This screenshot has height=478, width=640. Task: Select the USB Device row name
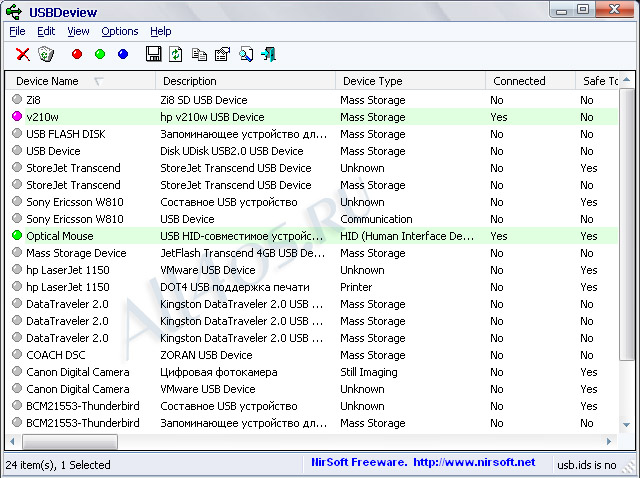pyautogui.click(x=53, y=151)
